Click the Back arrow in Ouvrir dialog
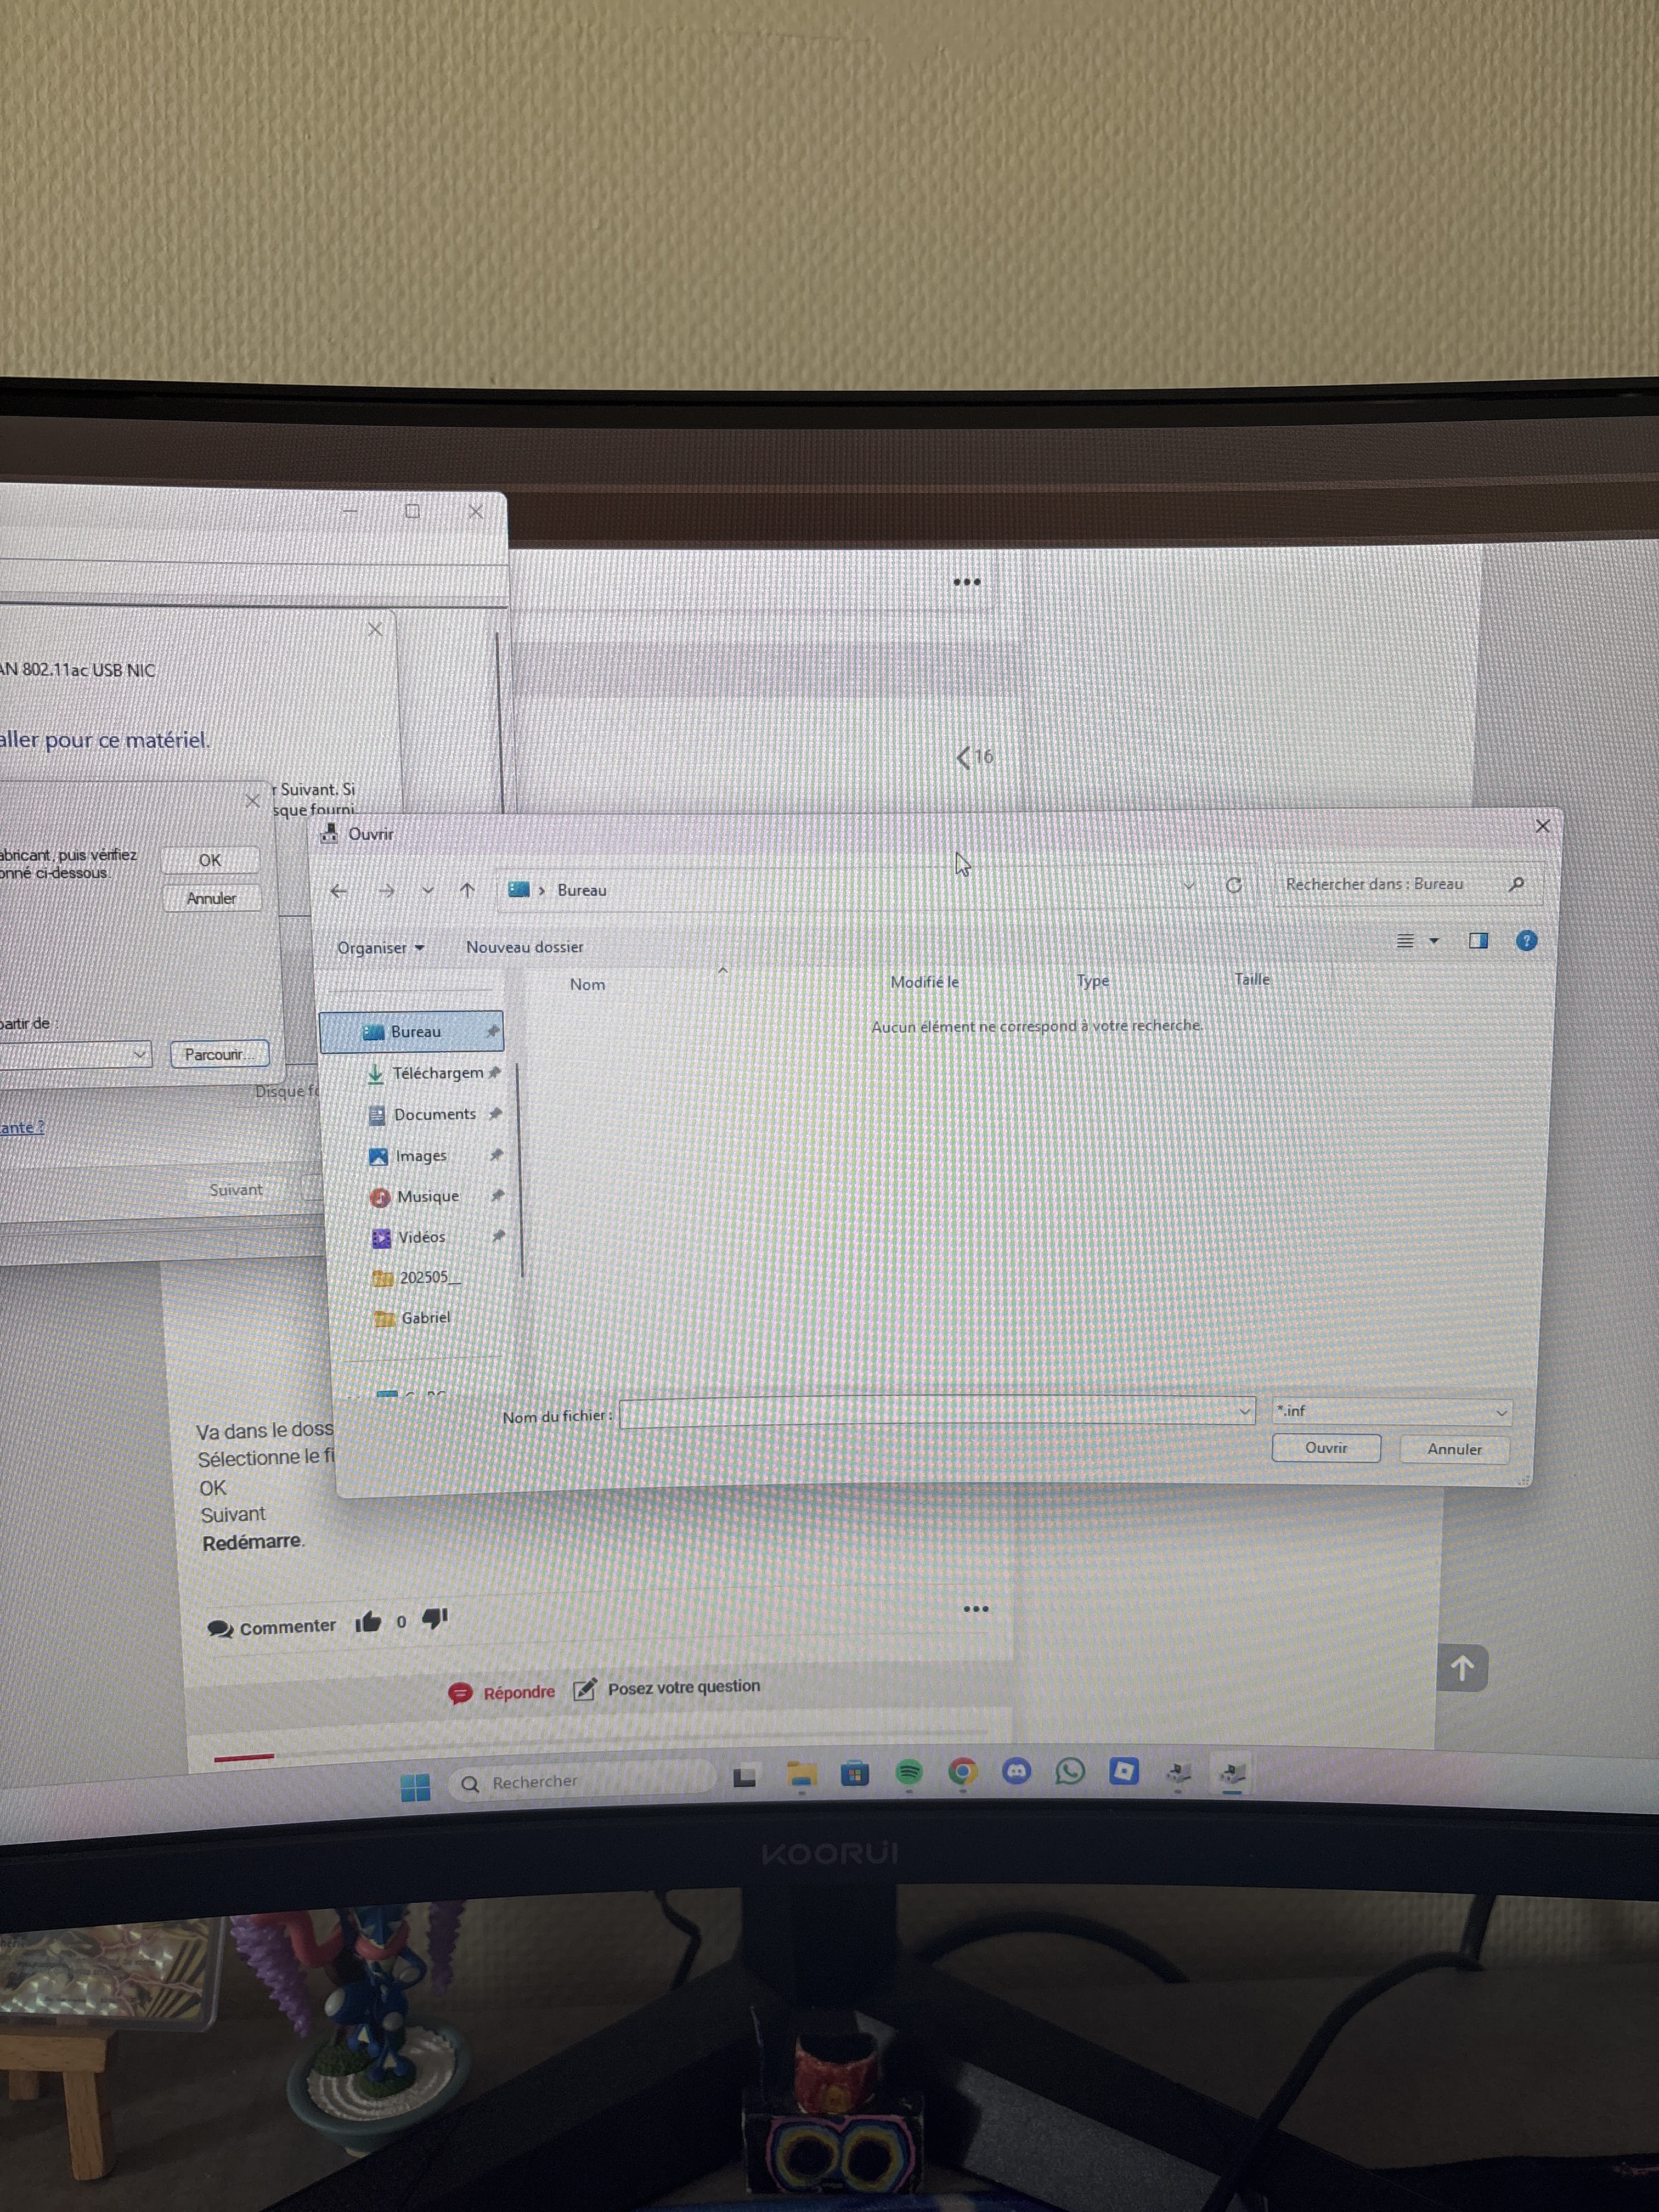The height and width of the screenshot is (2212, 1659). click(x=339, y=890)
